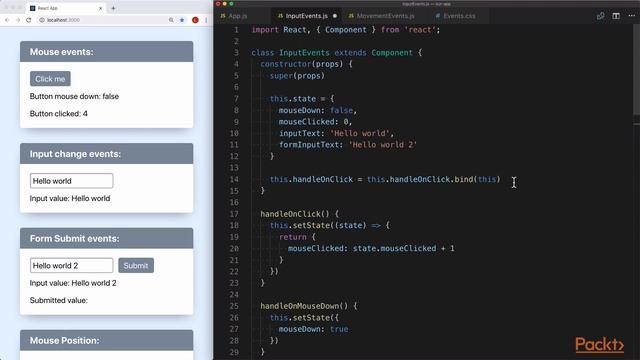The image size is (640, 360).
Task: Click the 'Input change events:' header
Action: [x=107, y=154]
